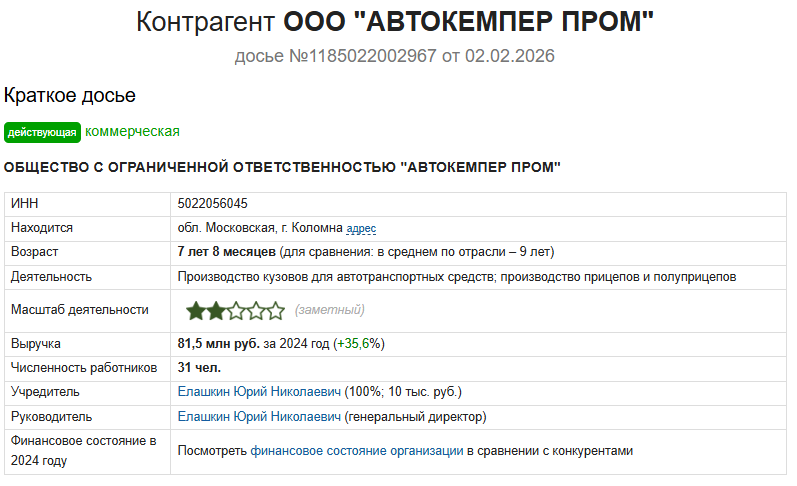Click the company age «7 лет 8 месяцев»

point(225,251)
